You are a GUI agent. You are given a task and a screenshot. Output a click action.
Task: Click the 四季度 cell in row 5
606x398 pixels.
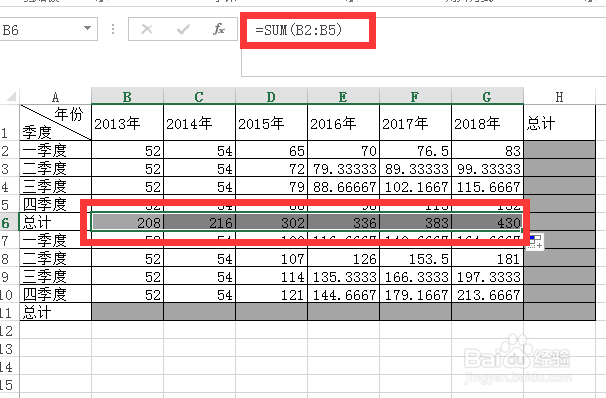point(55,204)
